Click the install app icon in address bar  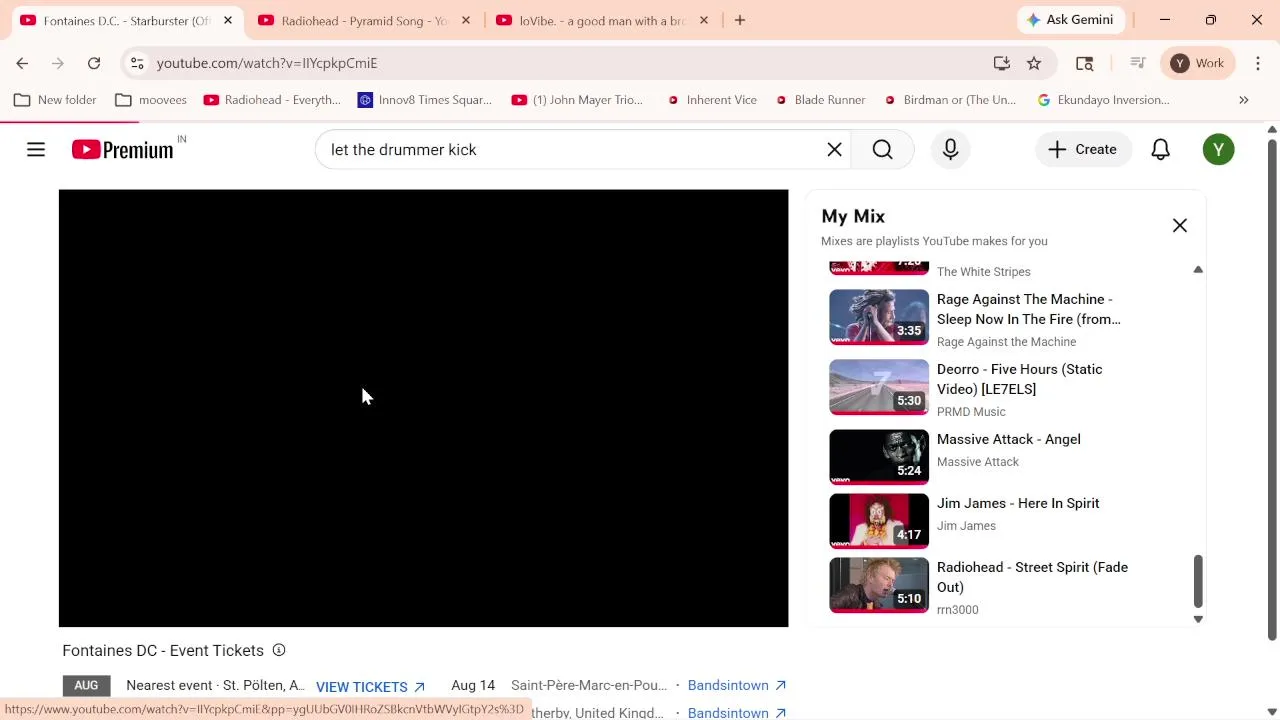click(1001, 63)
